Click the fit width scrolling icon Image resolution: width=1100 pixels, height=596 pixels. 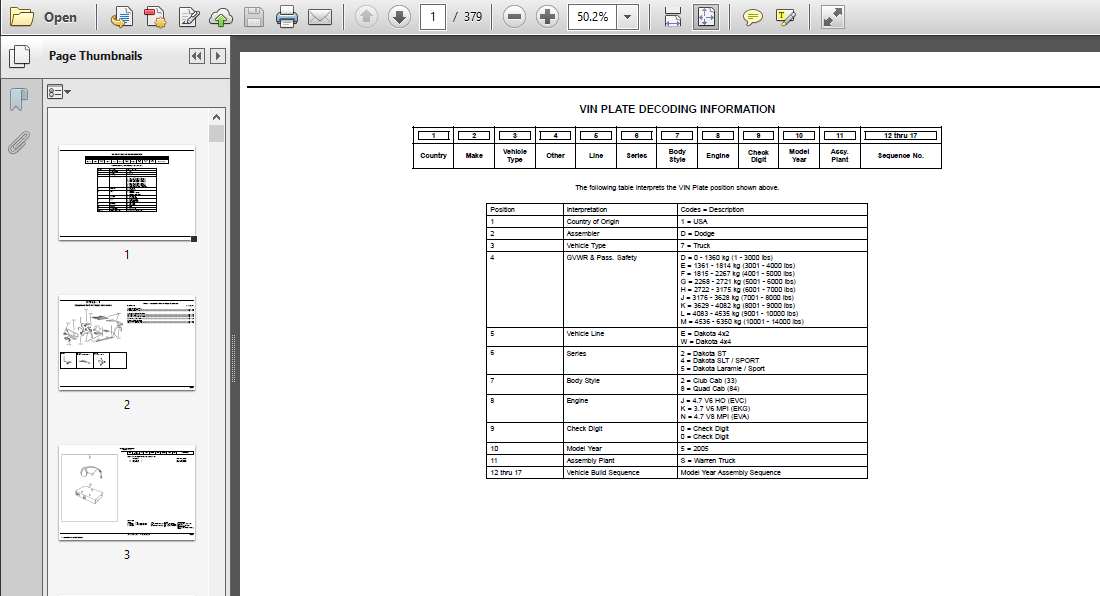pos(673,17)
